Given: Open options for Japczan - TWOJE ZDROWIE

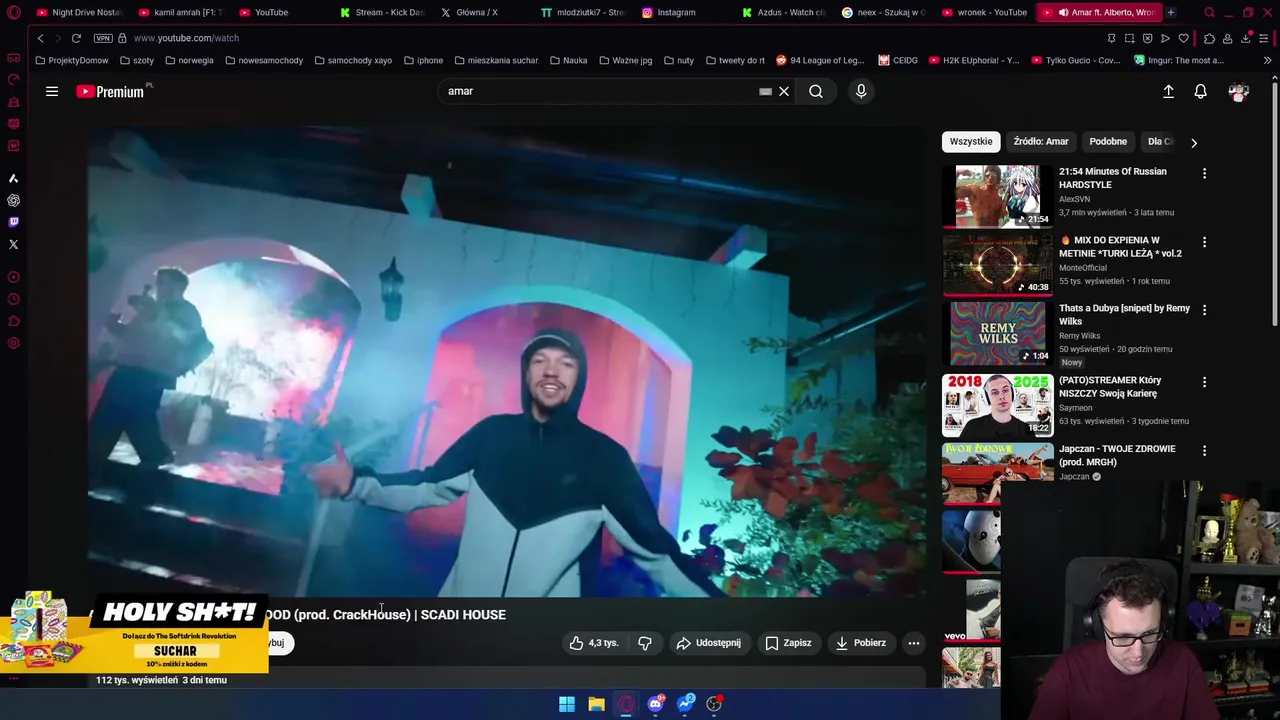Looking at the screenshot, I should (1204, 451).
